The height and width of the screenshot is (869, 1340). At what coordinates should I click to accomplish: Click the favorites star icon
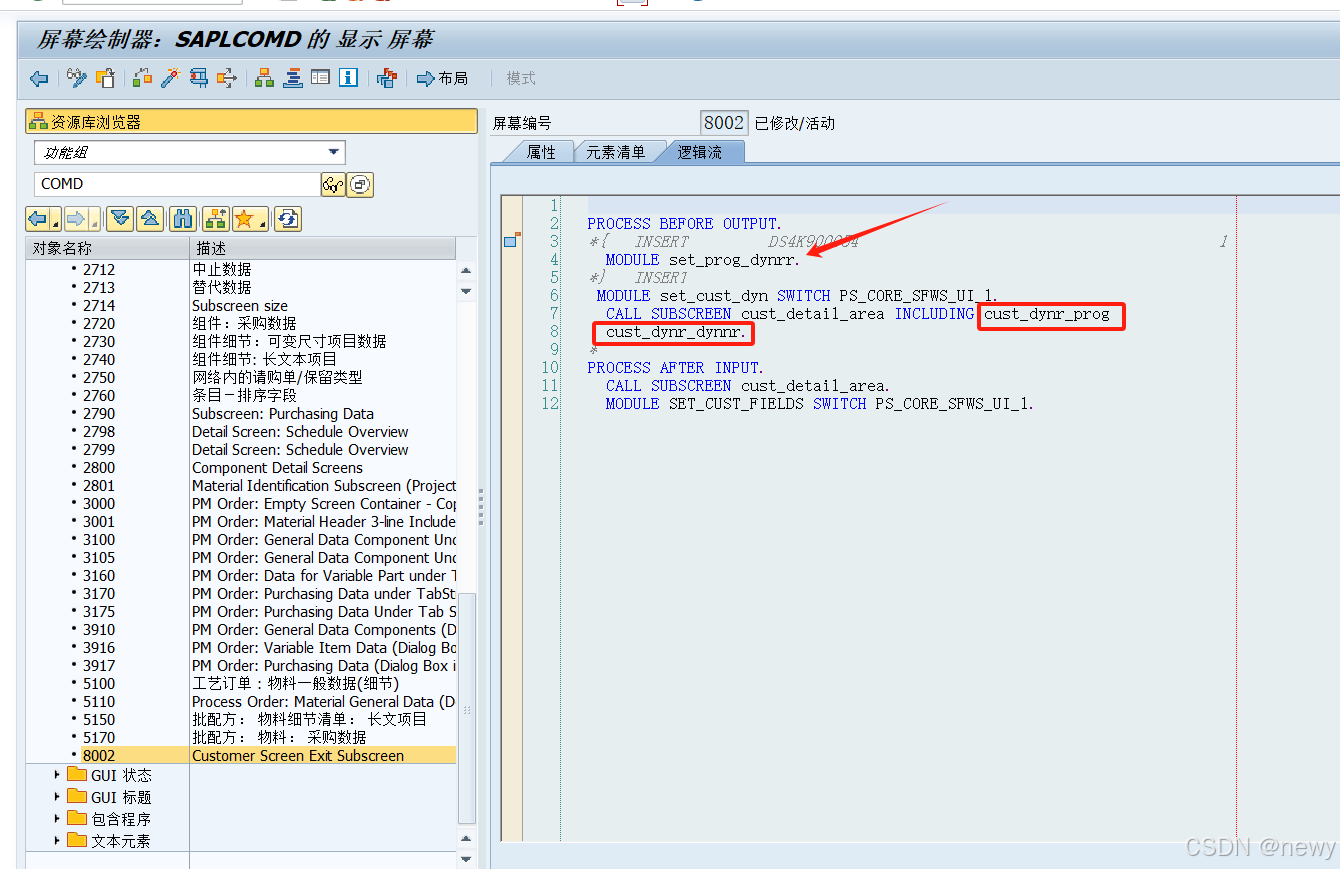click(x=244, y=218)
